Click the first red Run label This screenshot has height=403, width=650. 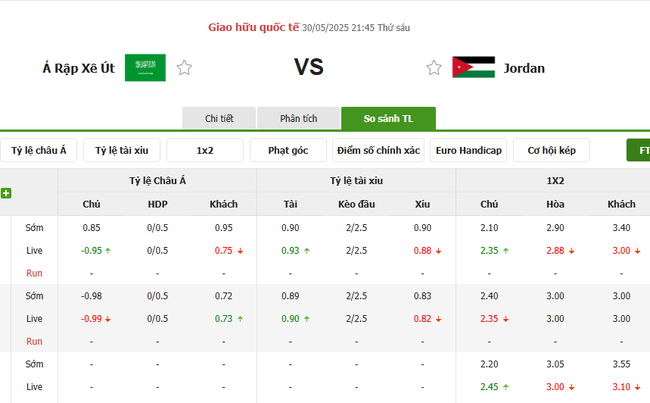pyautogui.click(x=34, y=273)
